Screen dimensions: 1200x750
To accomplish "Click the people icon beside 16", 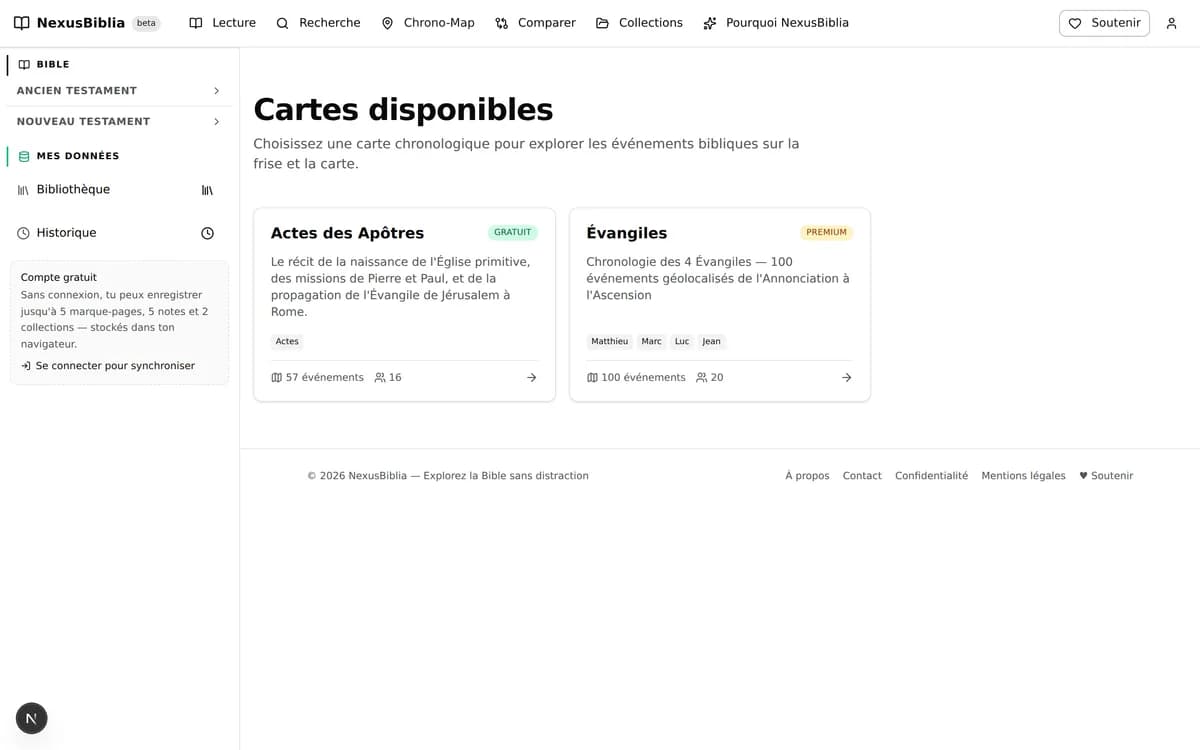I will pos(380,378).
